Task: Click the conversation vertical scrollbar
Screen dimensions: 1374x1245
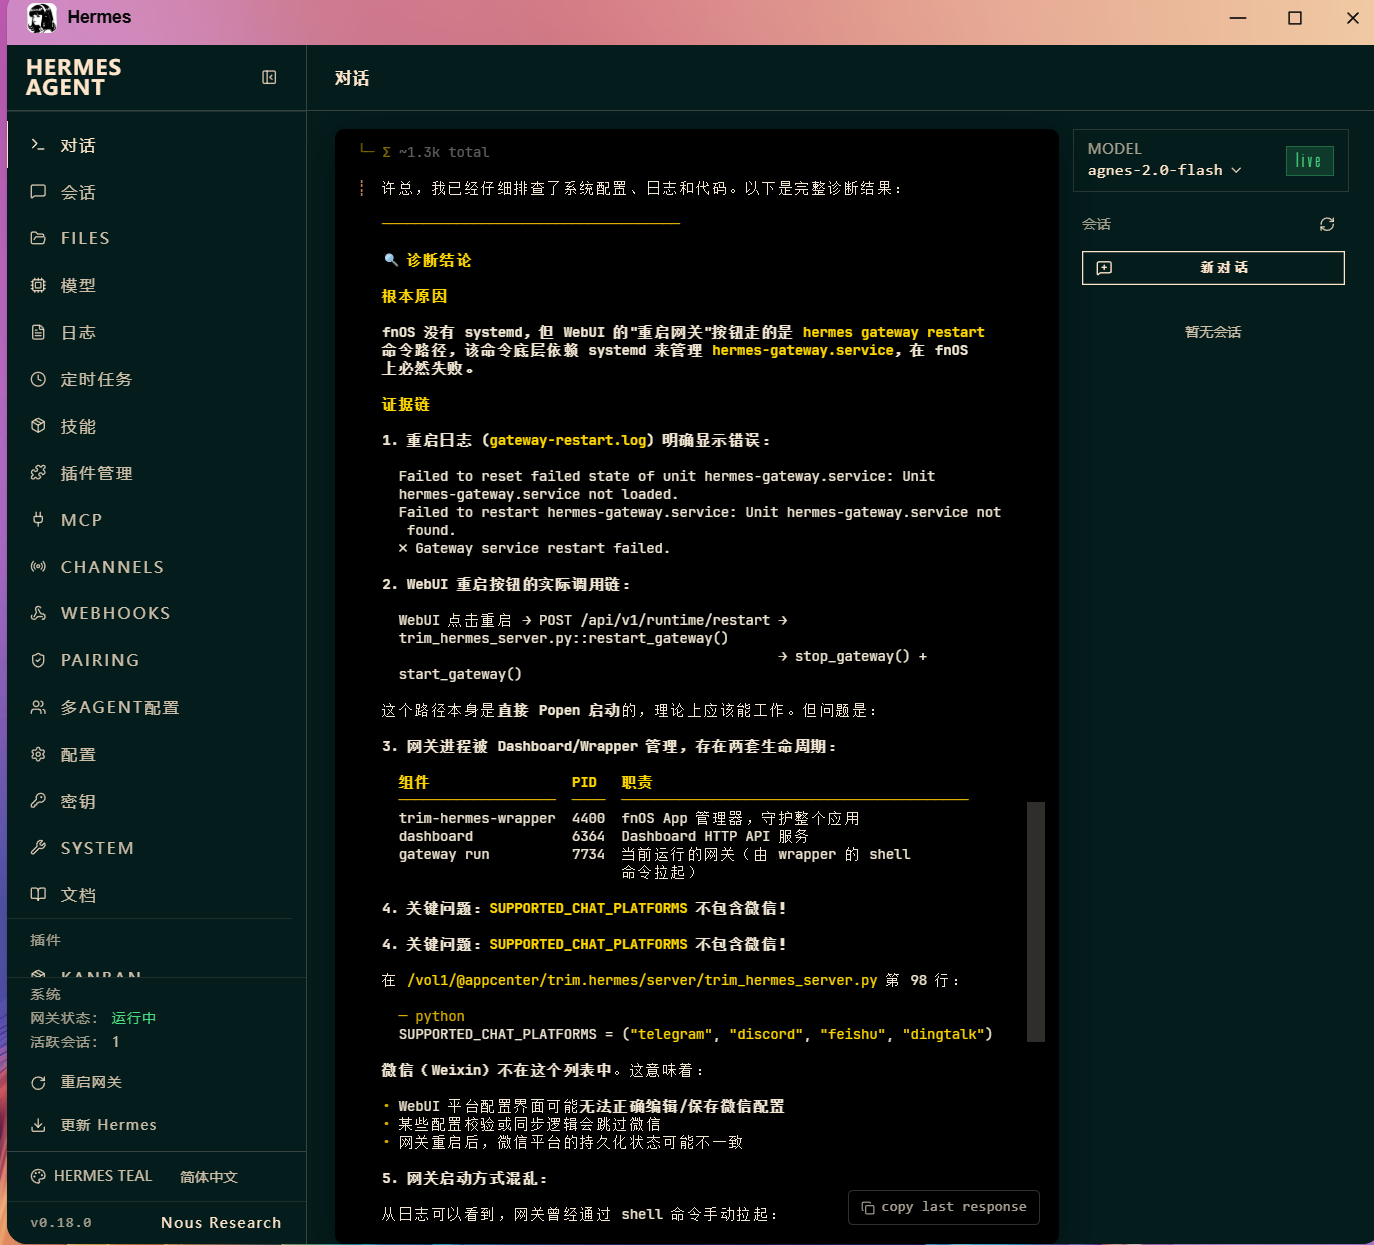Action: 1036,921
